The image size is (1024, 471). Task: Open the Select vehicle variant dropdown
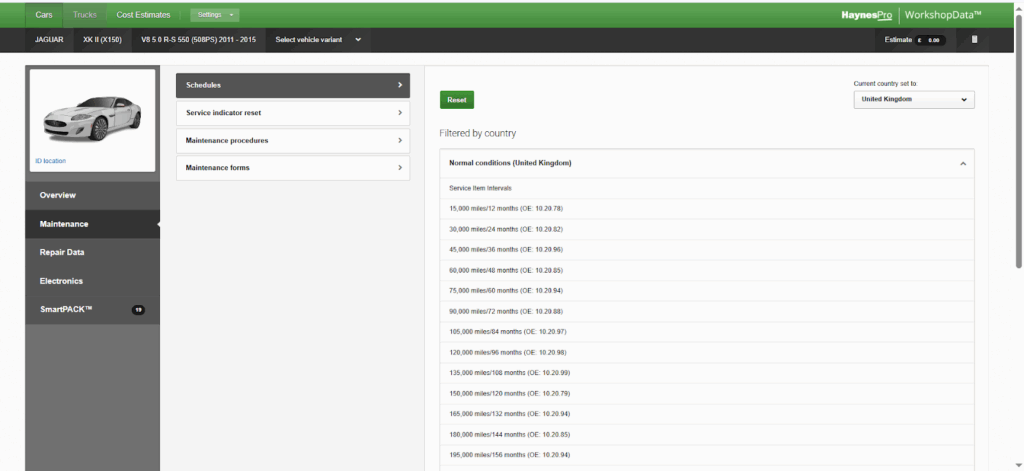(x=317, y=40)
